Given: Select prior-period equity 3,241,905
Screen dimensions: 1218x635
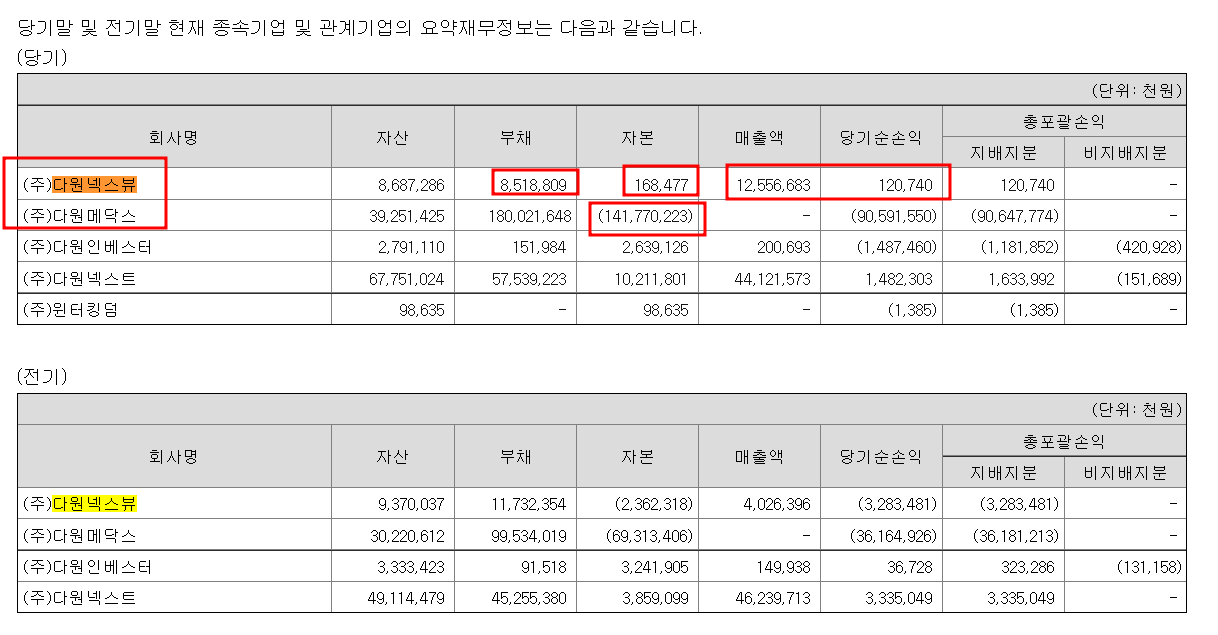Looking at the screenshot, I should pos(656,567).
